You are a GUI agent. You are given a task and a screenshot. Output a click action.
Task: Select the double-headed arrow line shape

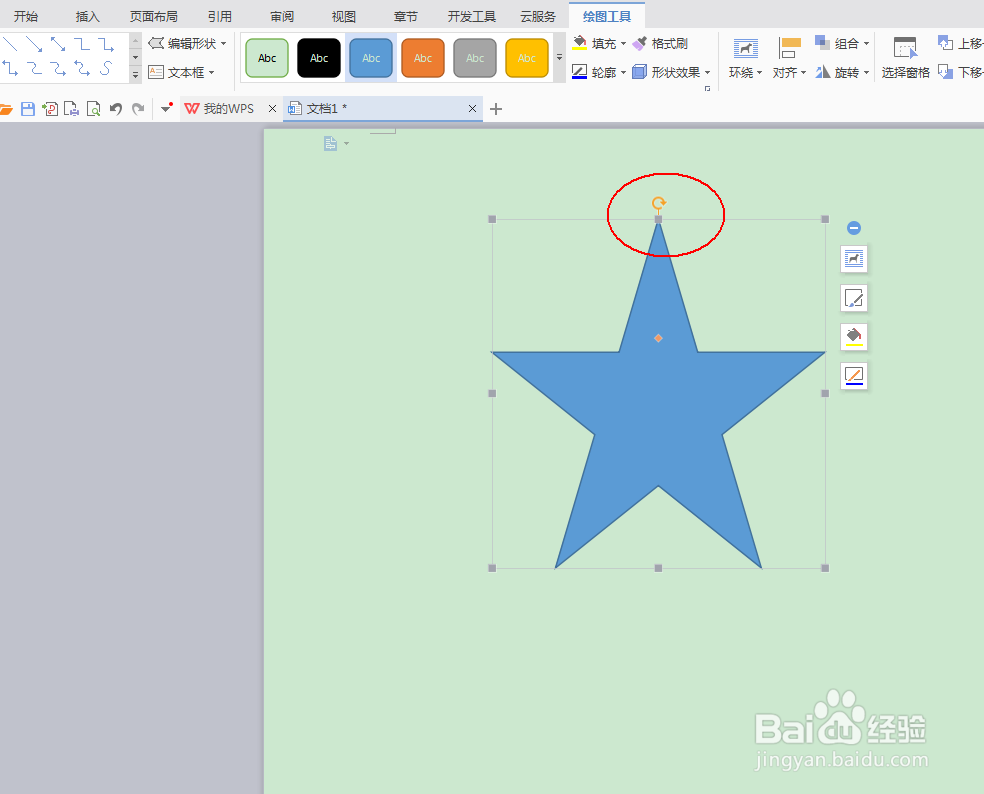click(x=58, y=44)
